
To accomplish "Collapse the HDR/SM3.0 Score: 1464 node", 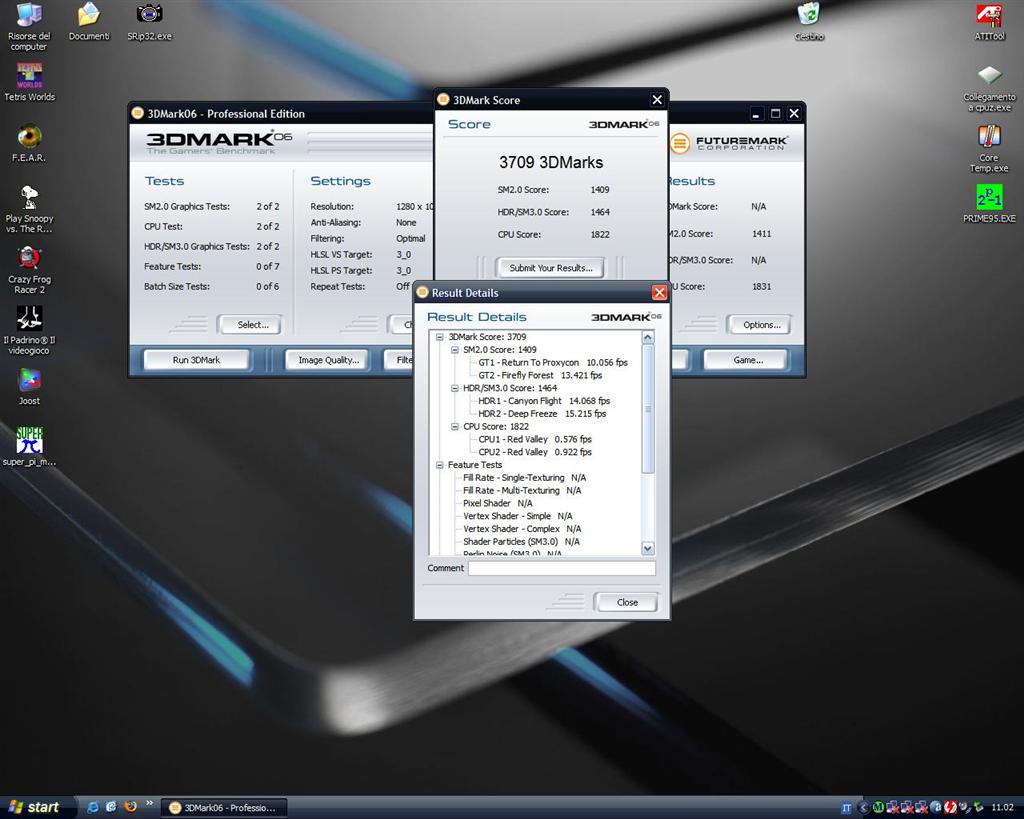I will point(455,388).
